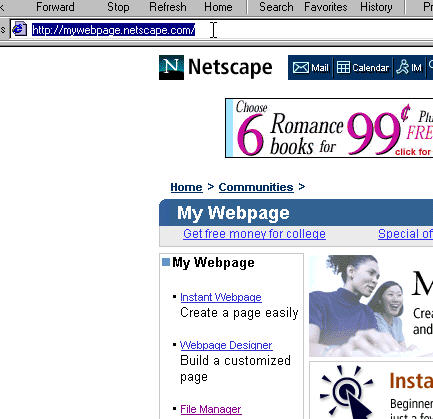Click the IE page icon in address bar

click(20, 29)
